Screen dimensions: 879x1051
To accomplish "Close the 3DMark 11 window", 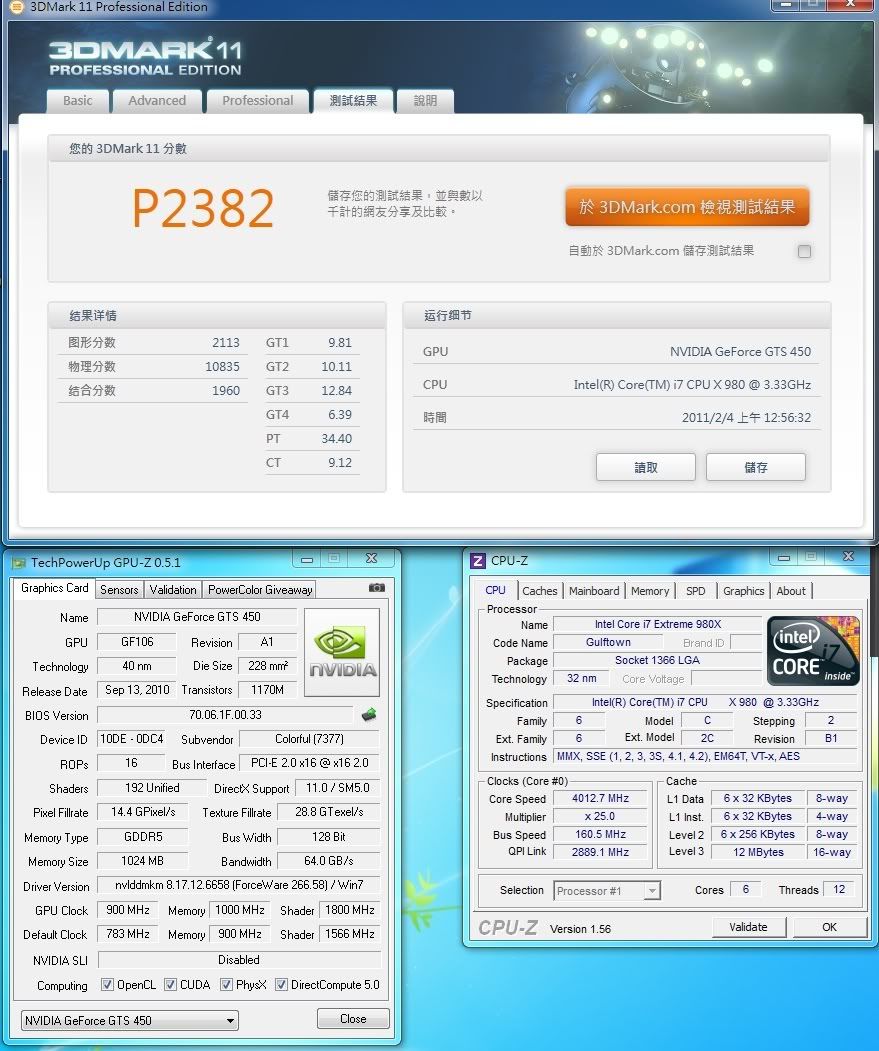I will 849,5.
